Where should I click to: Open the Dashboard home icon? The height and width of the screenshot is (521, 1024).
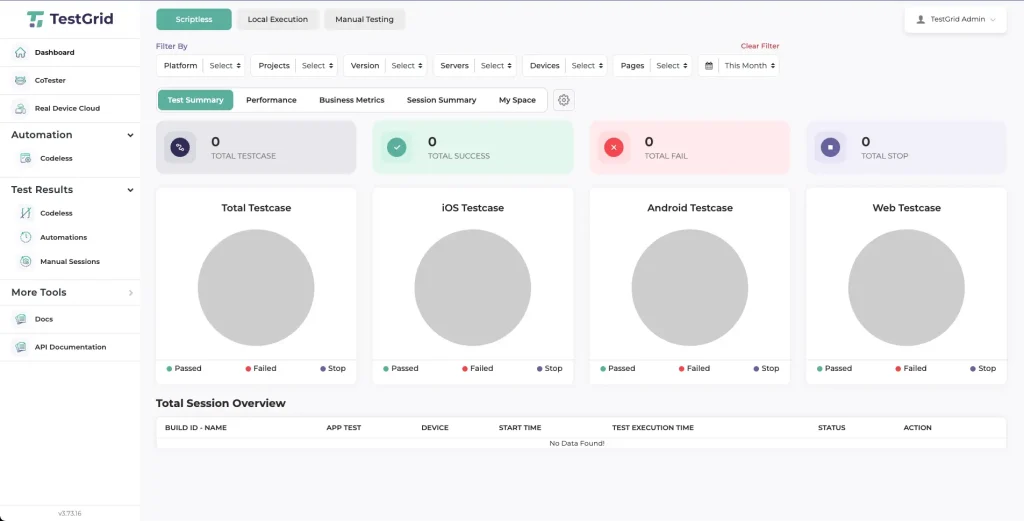pos(20,52)
